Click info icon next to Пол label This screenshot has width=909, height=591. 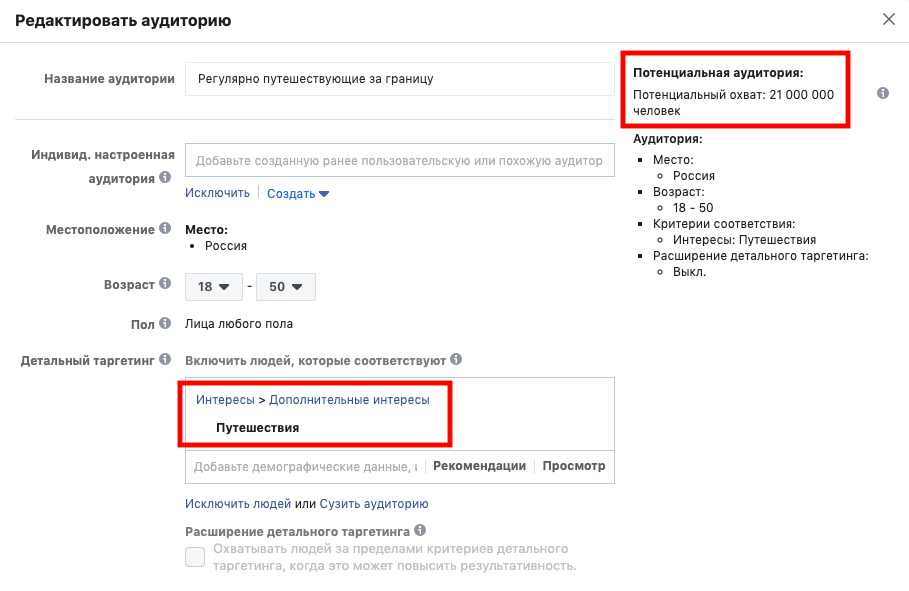[165, 323]
